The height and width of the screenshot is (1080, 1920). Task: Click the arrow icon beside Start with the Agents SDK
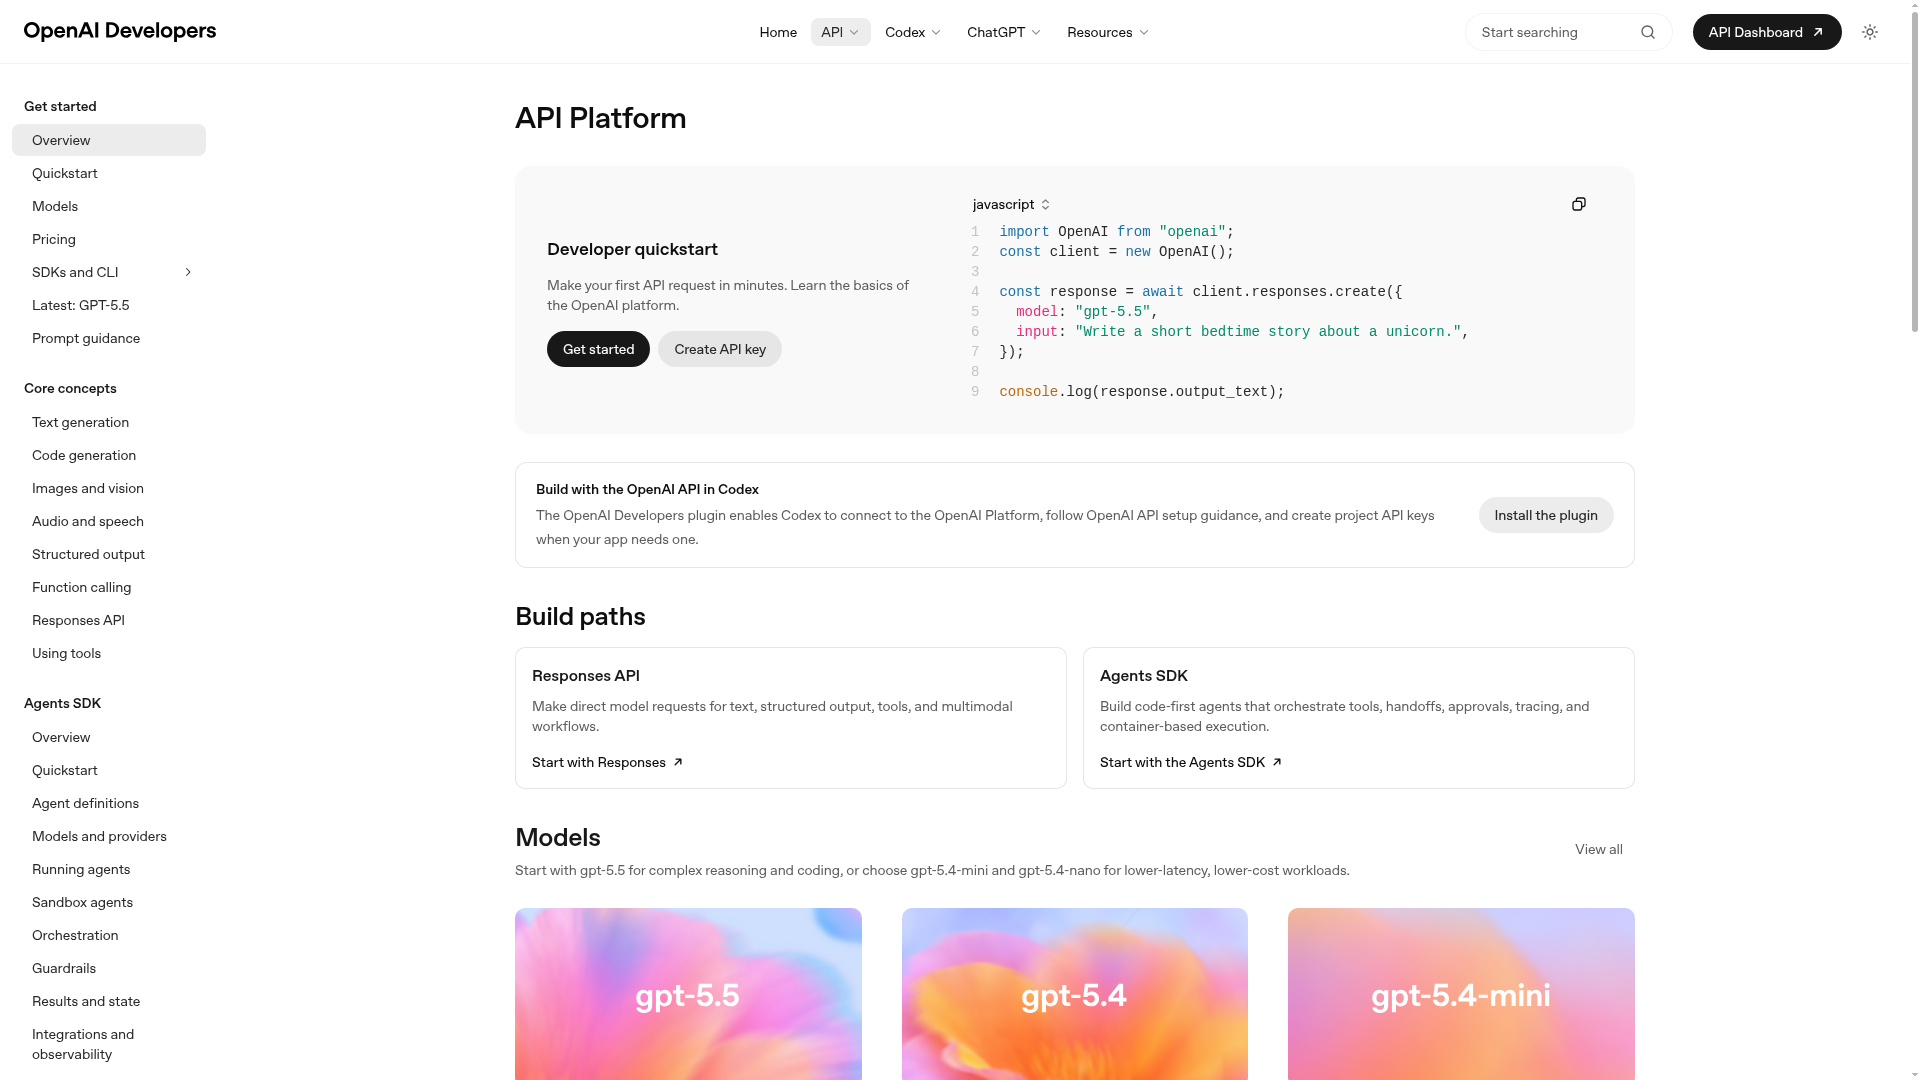click(x=1277, y=762)
